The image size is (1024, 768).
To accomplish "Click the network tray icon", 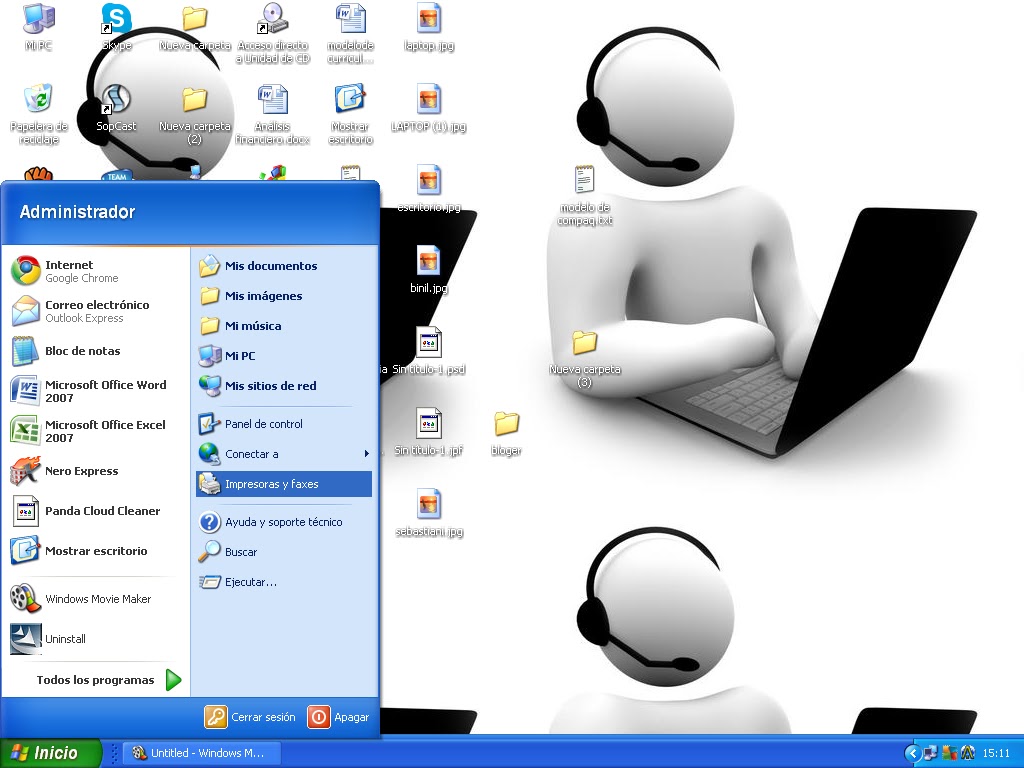I will 930,754.
